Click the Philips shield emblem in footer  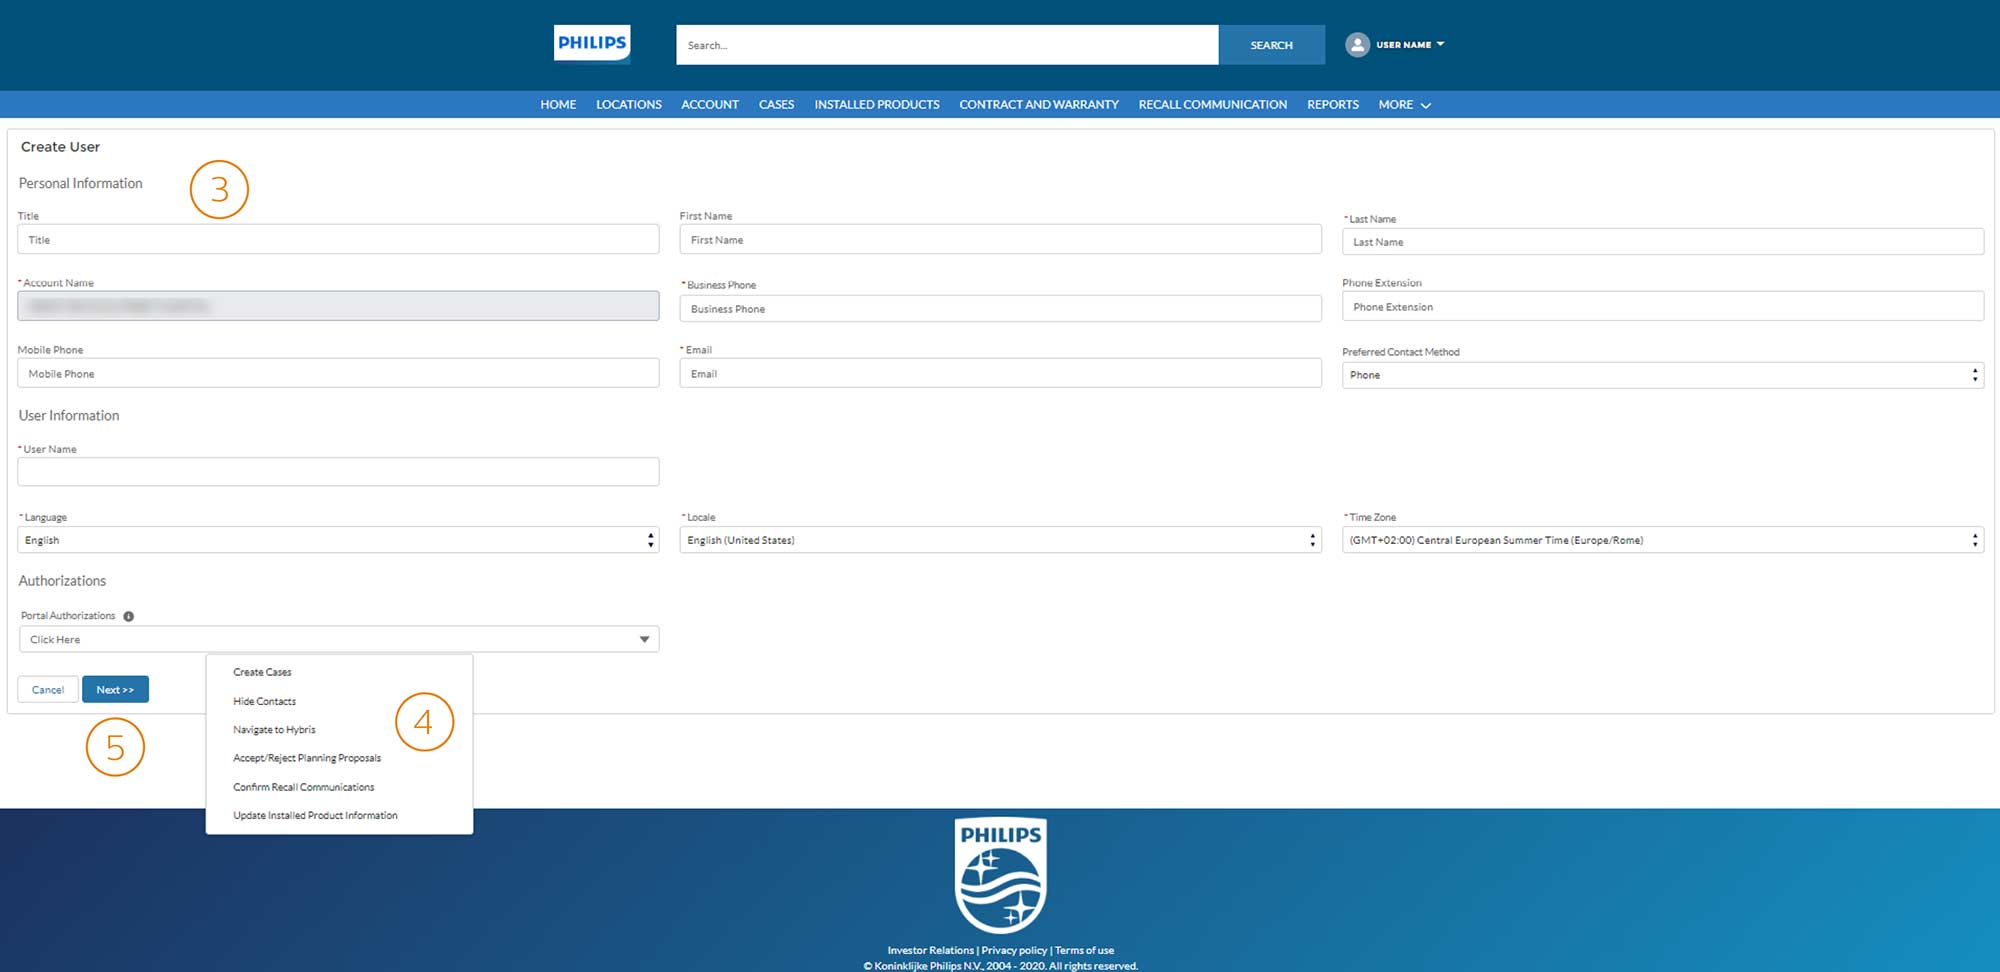pos(1000,876)
